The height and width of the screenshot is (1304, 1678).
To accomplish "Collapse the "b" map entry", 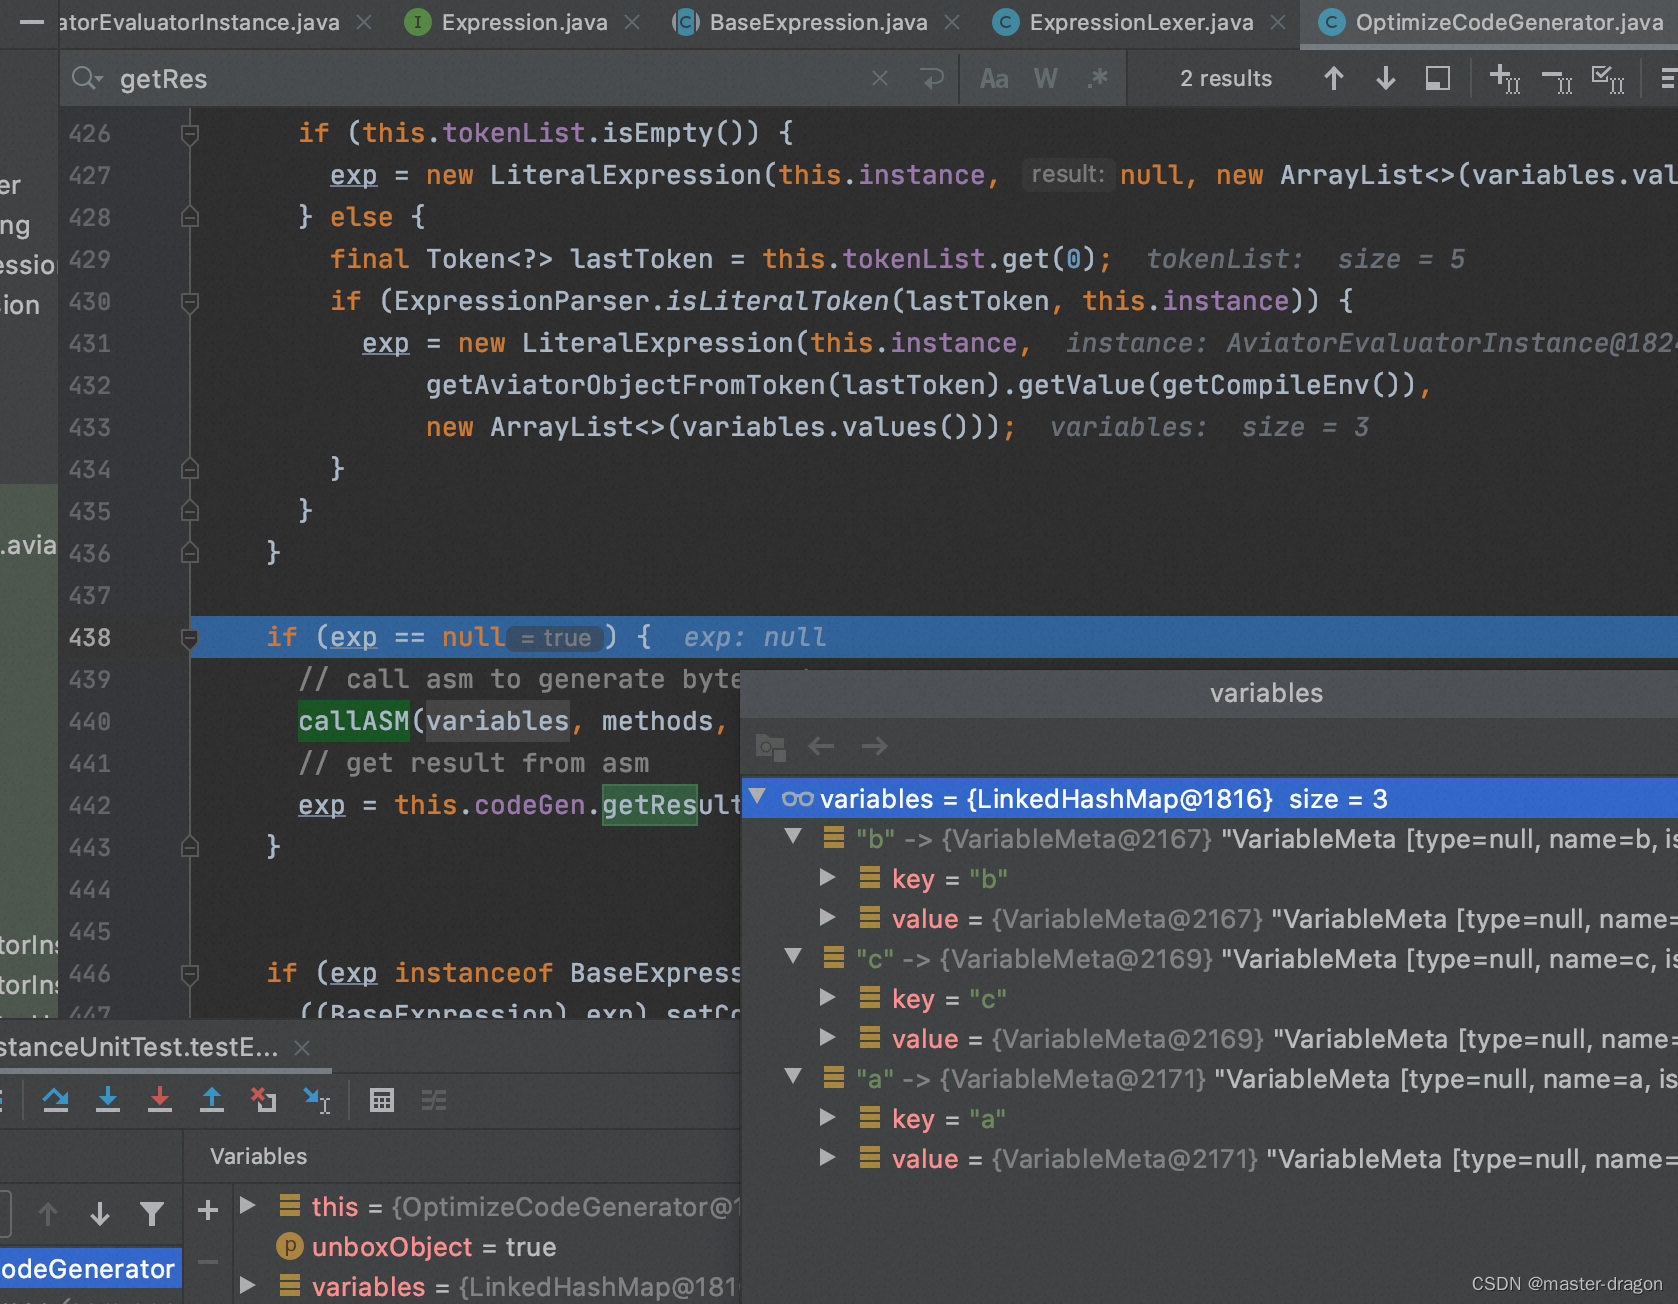I will point(793,837).
